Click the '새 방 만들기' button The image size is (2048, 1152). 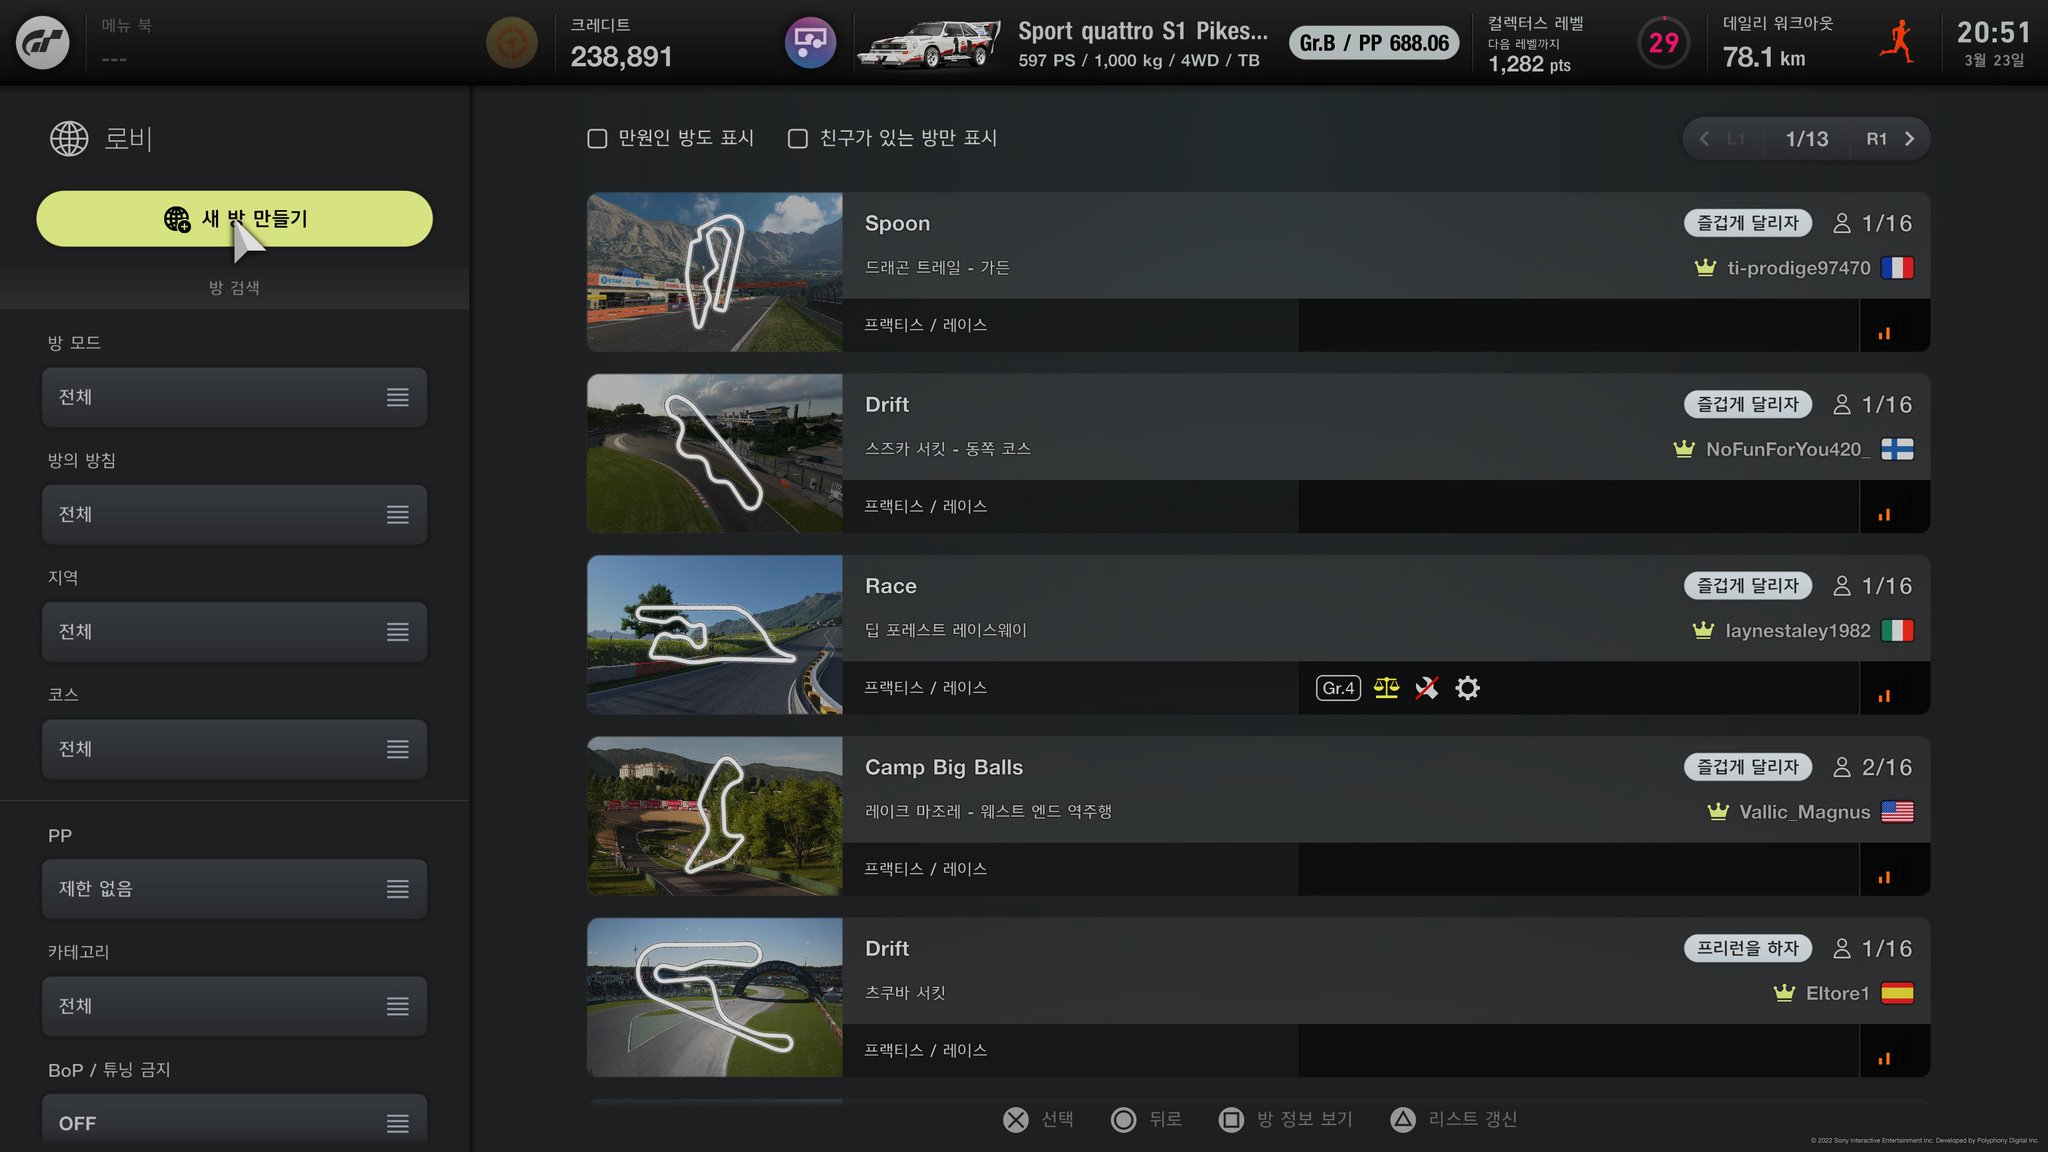coord(234,218)
